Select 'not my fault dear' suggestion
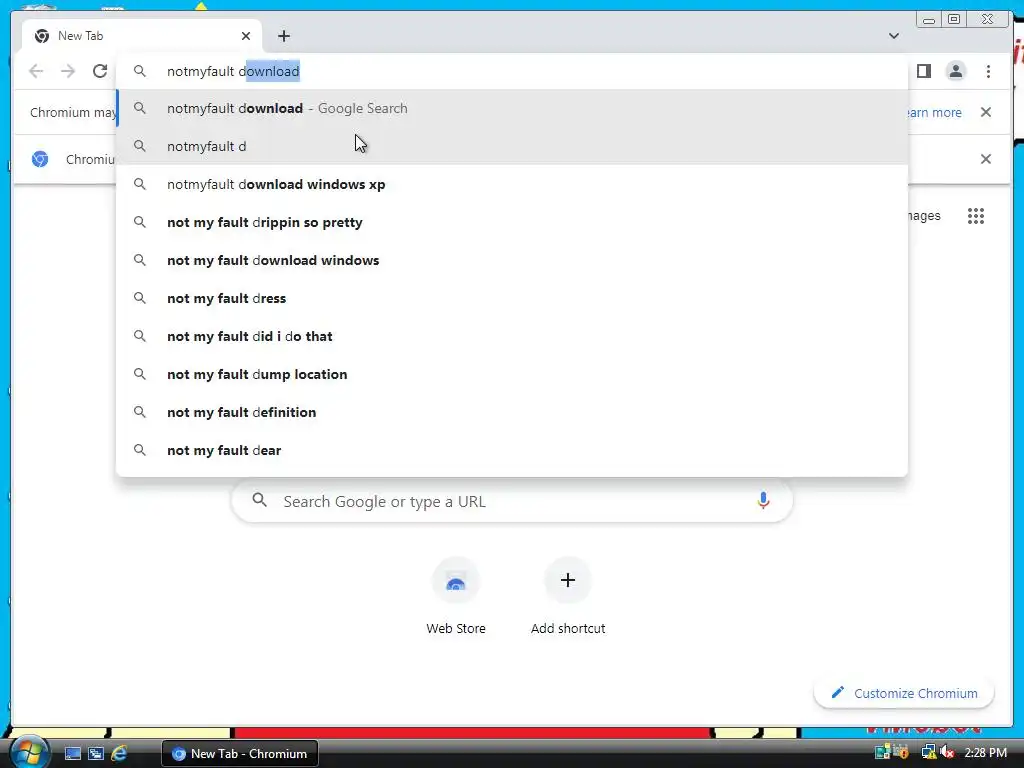 point(512,450)
